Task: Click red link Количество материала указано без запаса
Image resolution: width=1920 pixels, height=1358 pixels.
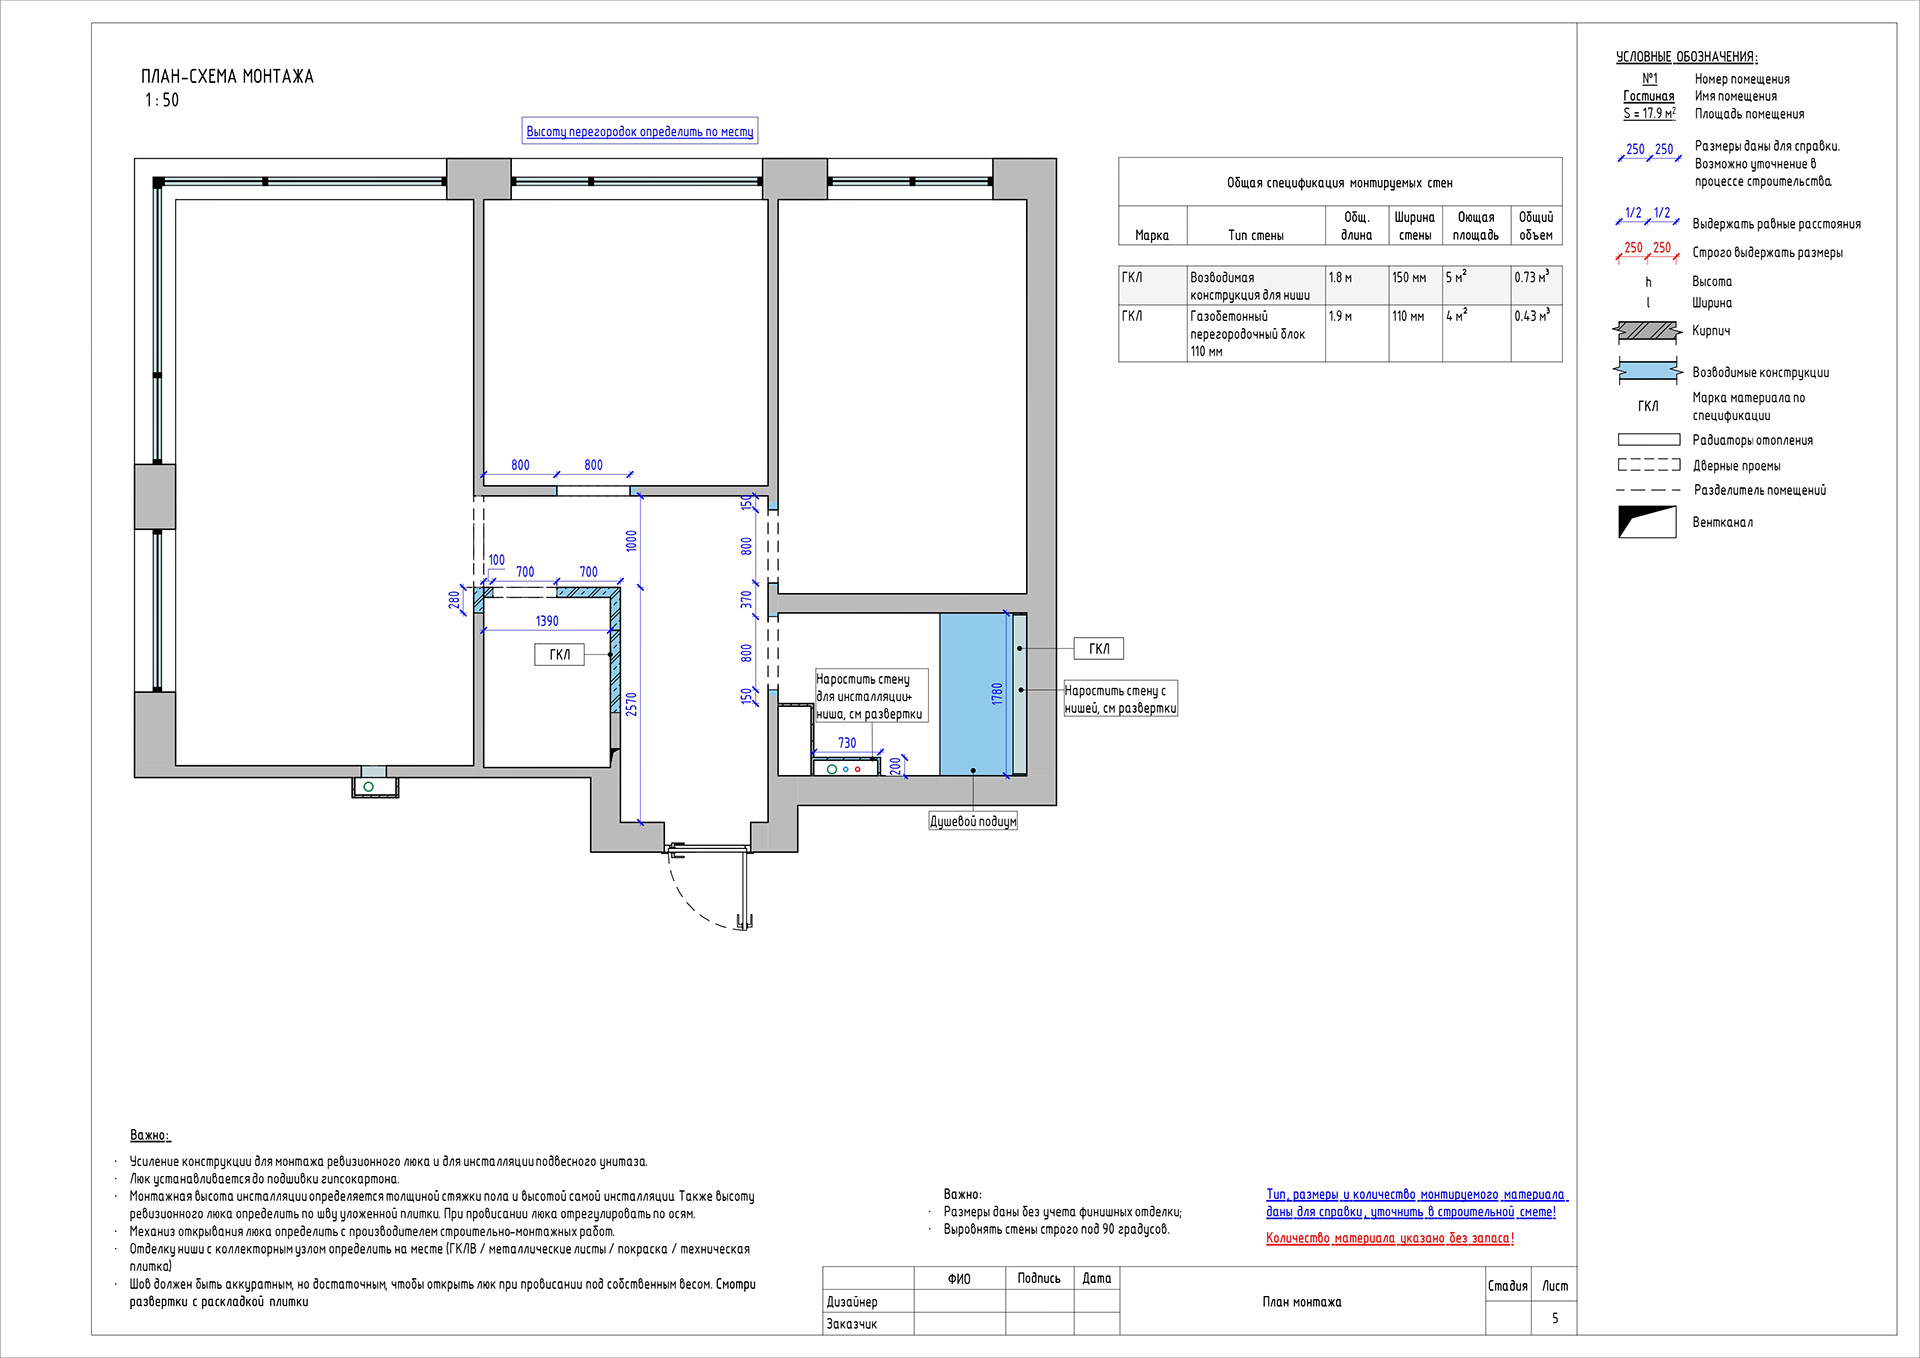Action: 1389,1238
